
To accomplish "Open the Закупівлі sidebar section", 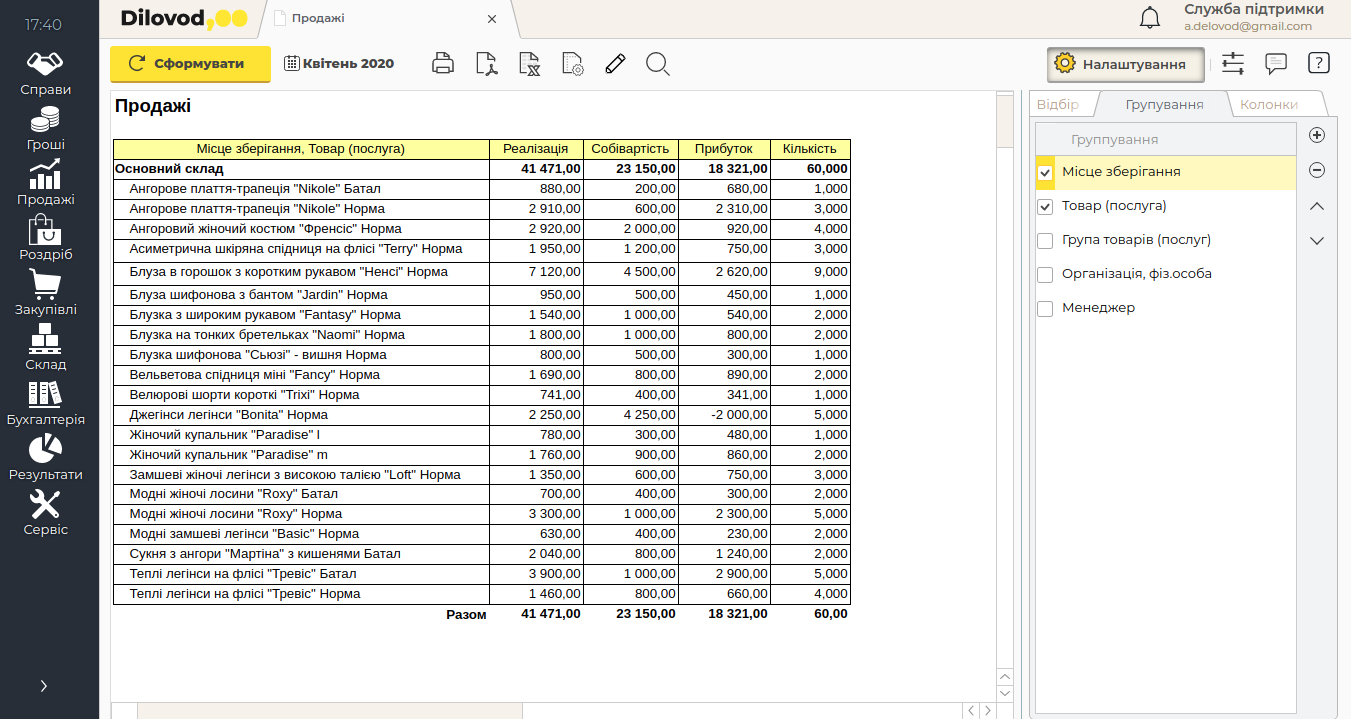I will pos(45,294).
